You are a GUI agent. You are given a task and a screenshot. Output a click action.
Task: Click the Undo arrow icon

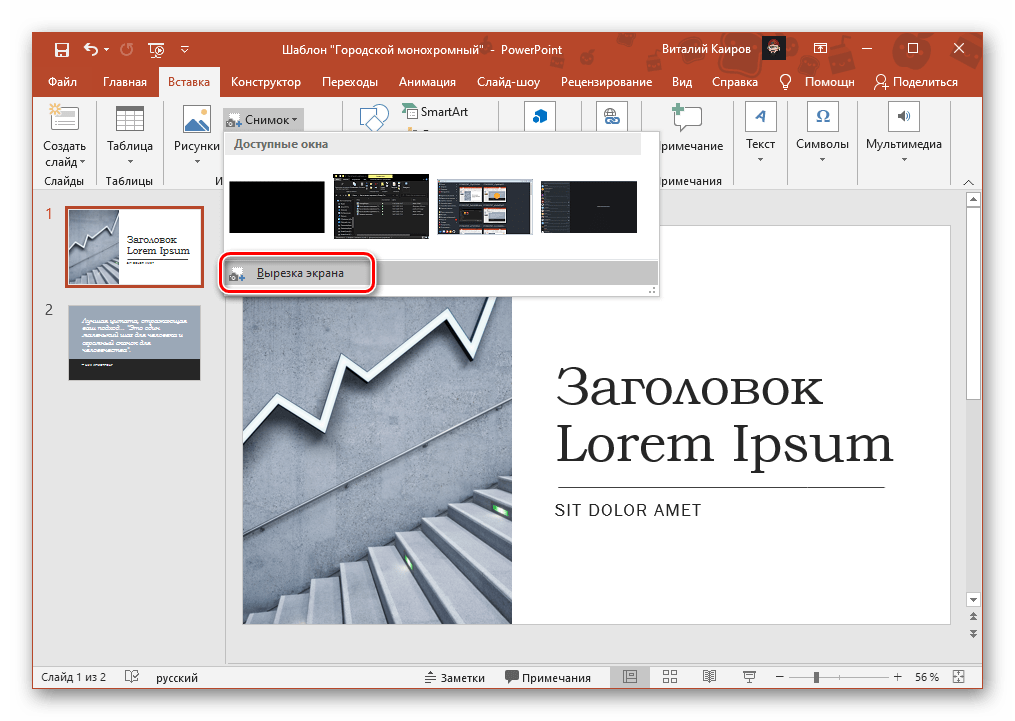coord(92,48)
